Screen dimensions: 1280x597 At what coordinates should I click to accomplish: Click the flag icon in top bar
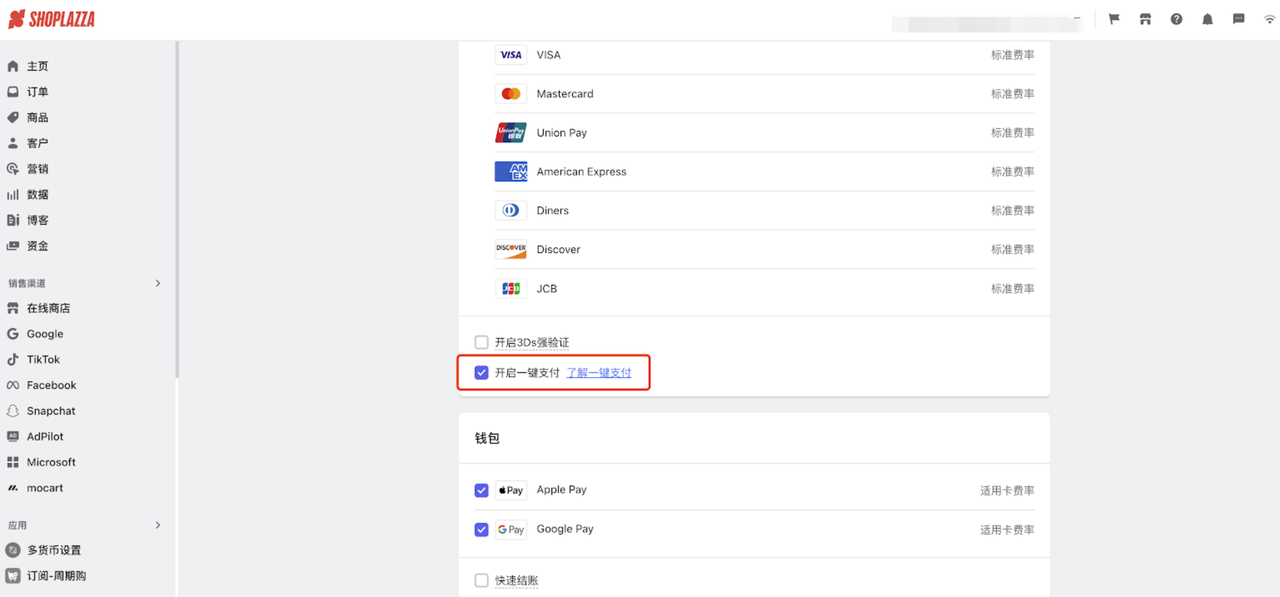pyautogui.click(x=1114, y=19)
